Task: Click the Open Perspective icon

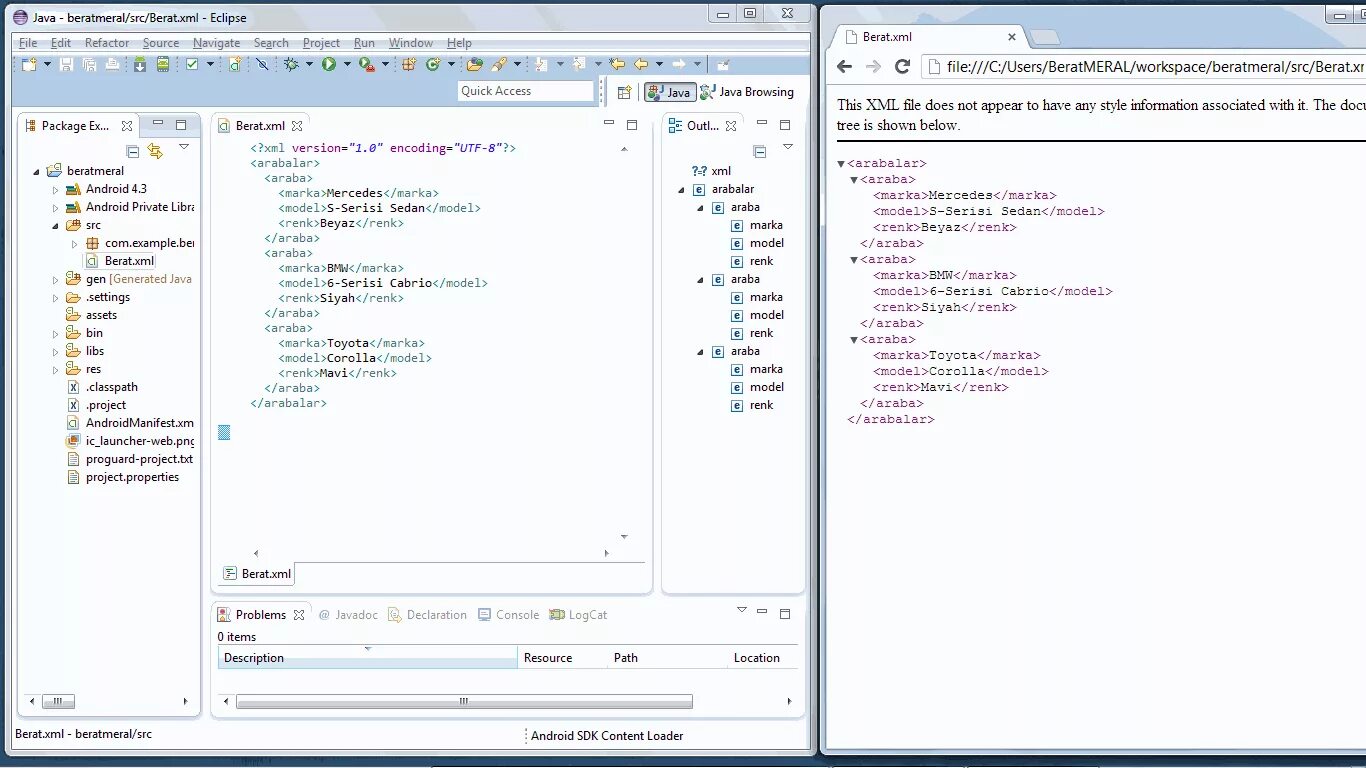Action: (624, 92)
